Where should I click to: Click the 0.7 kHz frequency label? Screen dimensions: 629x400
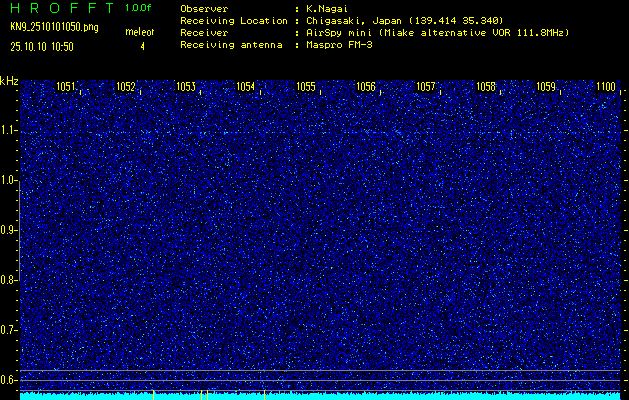tap(9, 330)
